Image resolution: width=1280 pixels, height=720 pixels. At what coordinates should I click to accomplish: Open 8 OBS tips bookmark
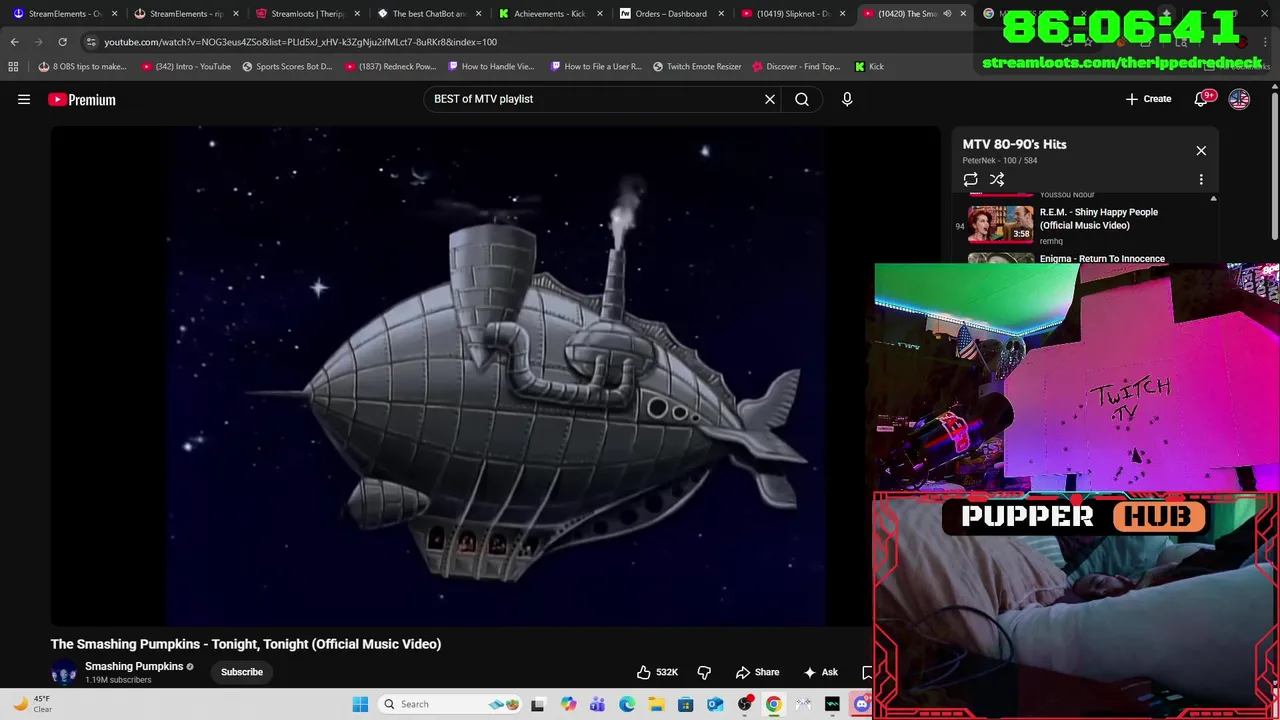[82, 67]
